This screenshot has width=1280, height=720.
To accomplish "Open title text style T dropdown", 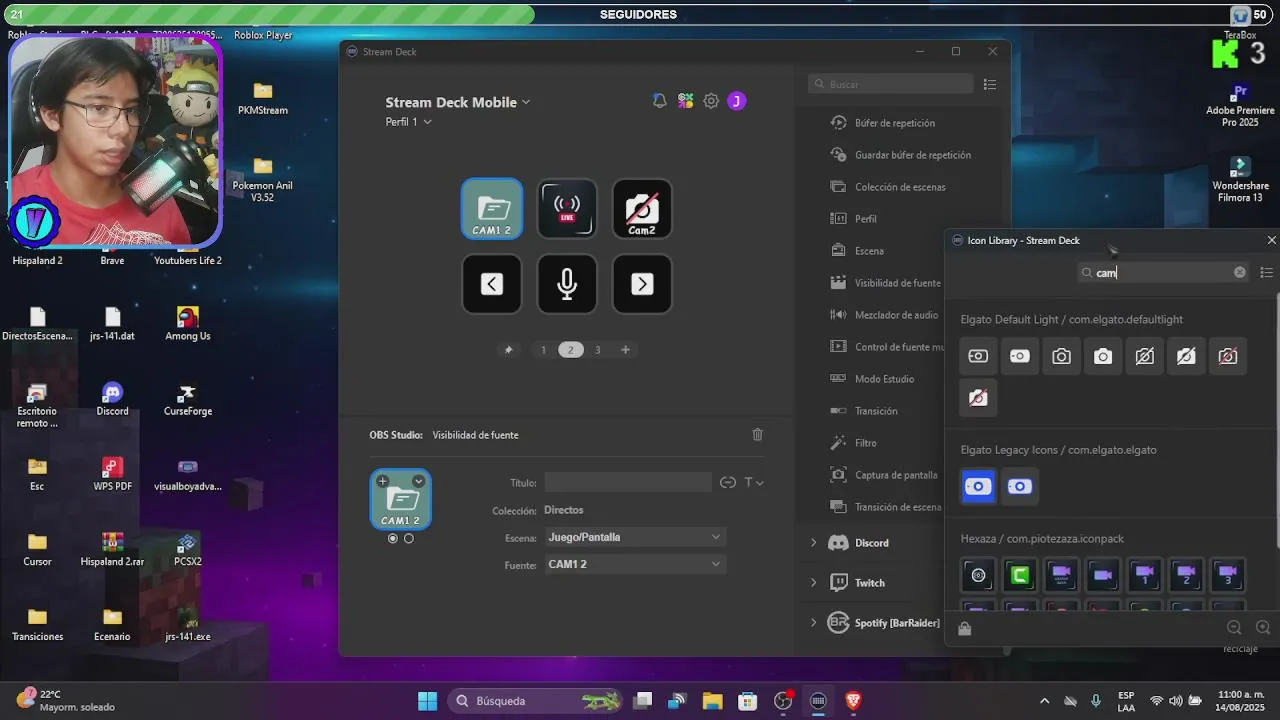I will coord(752,482).
